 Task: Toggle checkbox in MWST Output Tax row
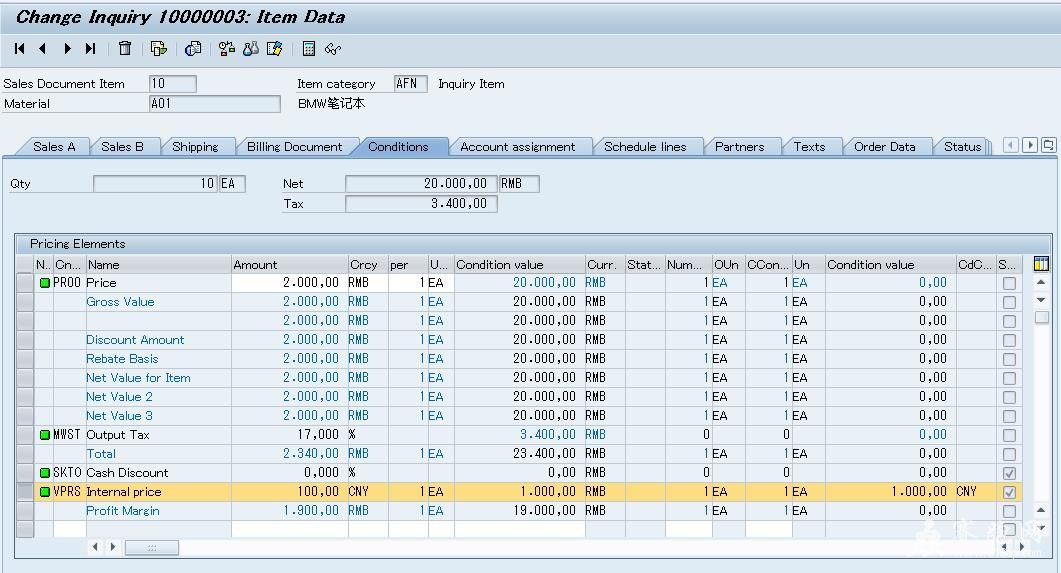pos(1009,436)
